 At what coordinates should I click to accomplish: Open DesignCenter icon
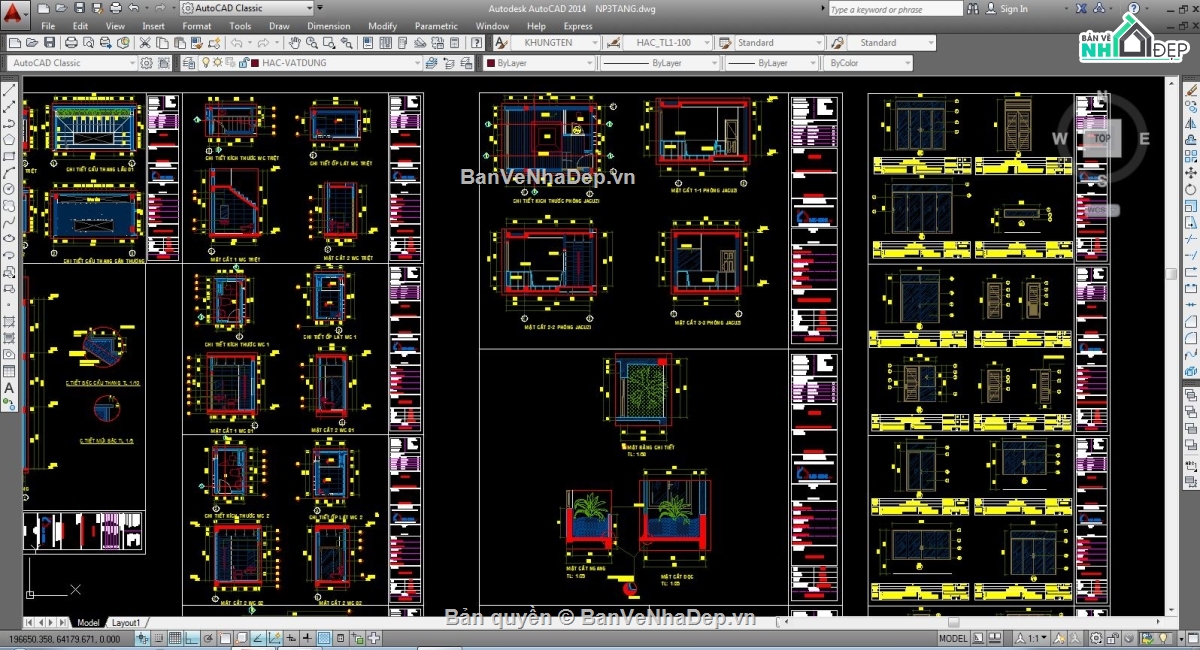click(x=386, y=43)
